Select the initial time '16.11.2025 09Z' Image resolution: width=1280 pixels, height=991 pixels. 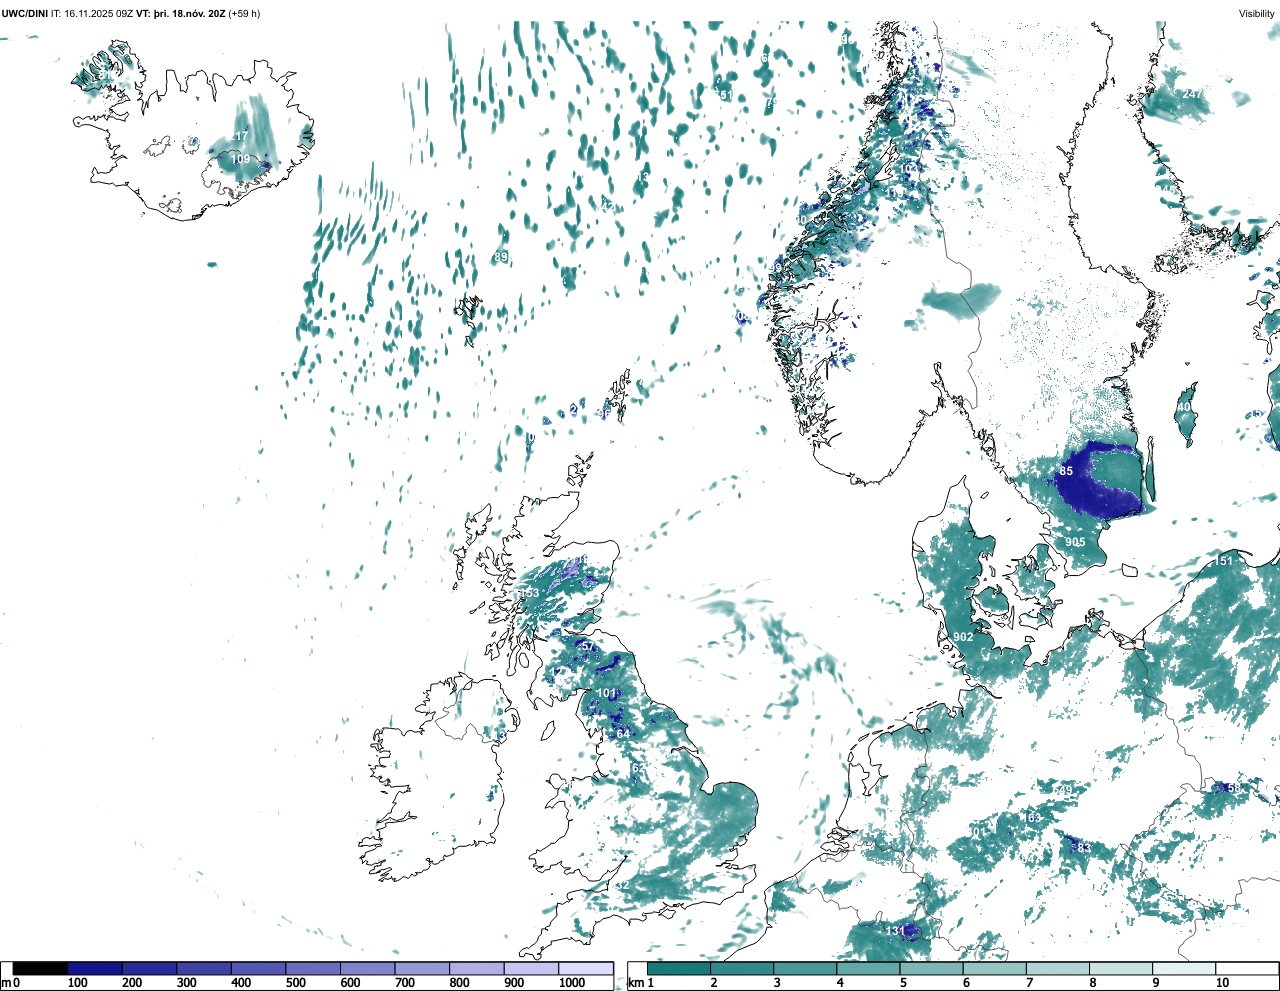99,14
